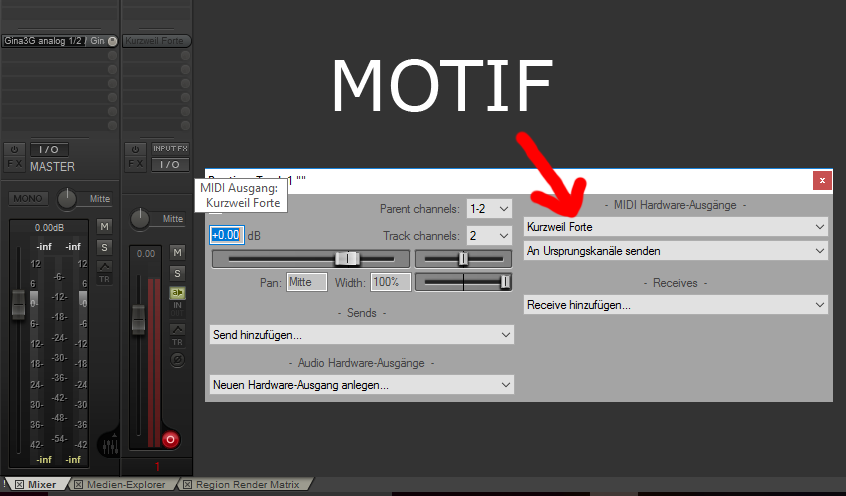The image size is (846, 496).
Task: Switch to Region Render Matrix tab
Action: pyautogui.click(x=247, y=485)
